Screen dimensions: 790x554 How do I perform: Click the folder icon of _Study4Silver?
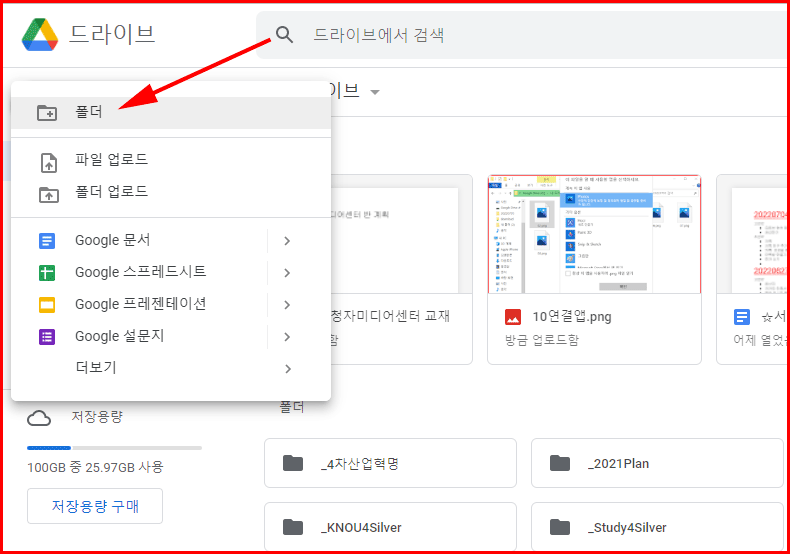[560, 527]
